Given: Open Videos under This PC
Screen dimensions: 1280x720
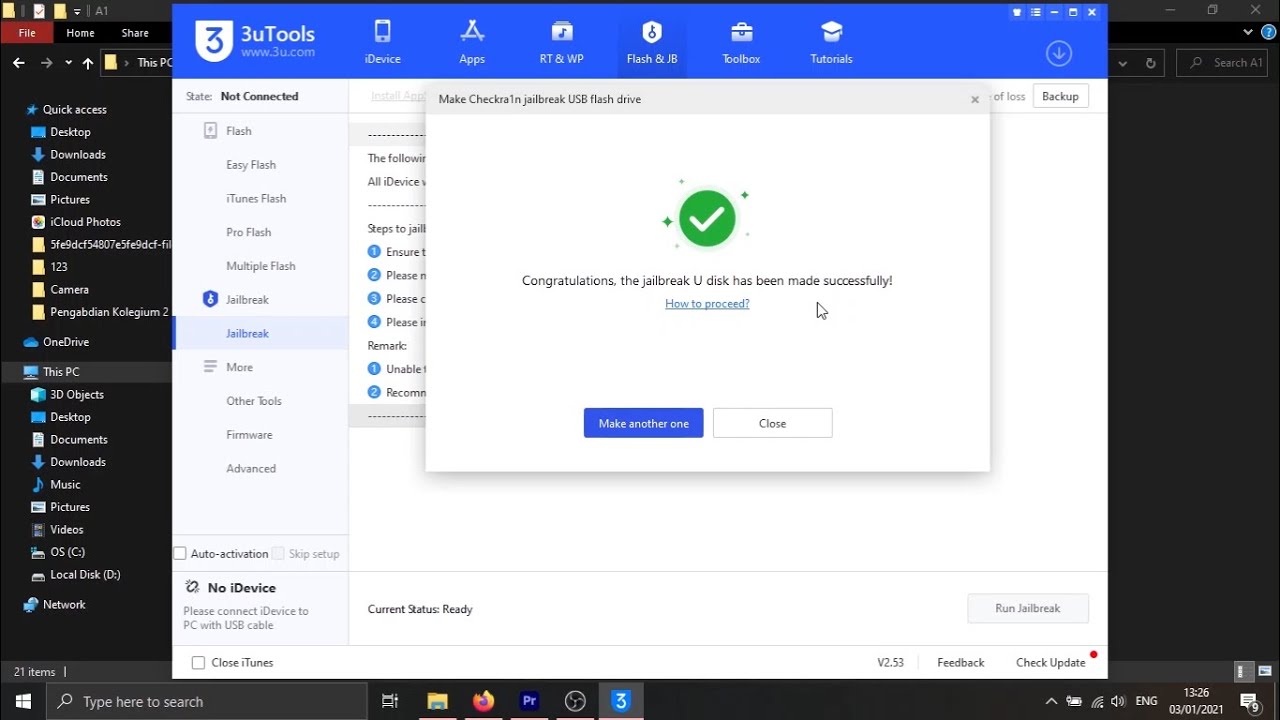Looking at the screenshot, I should (x=67, y=530).
